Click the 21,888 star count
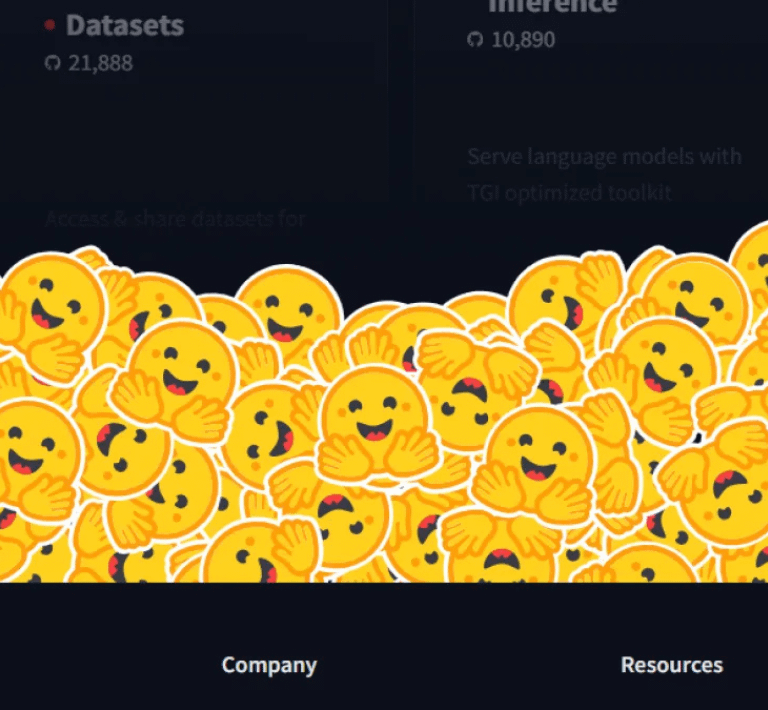Screen dimensions: 768x710 100,63
